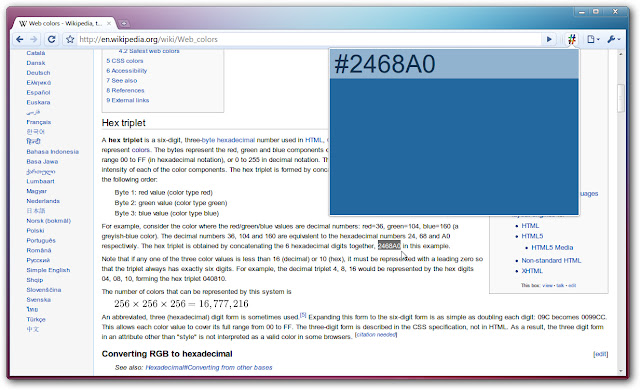Switch language to Català
This screenshot has width=640, height=390.
pos(36,53)
